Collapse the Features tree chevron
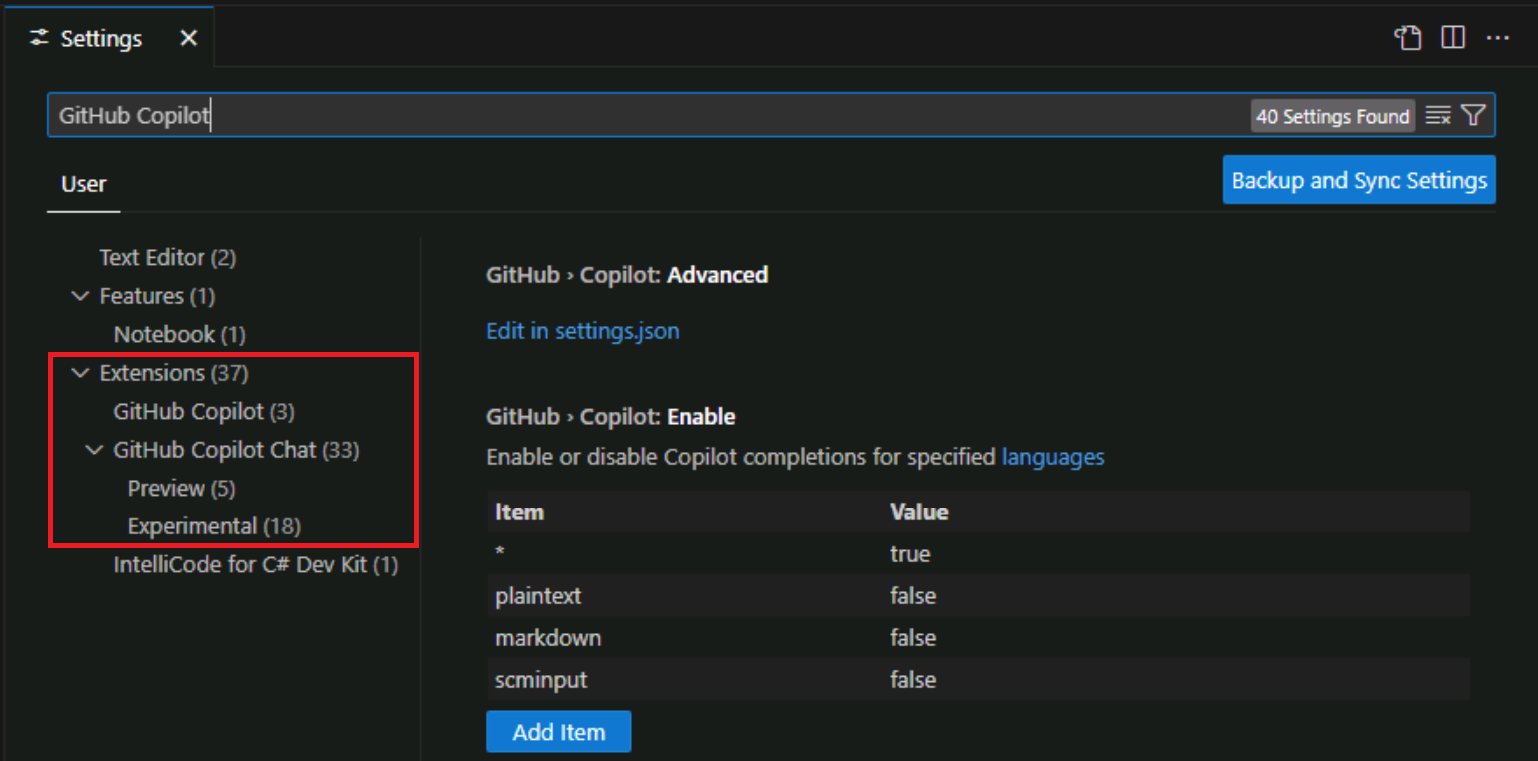This screenshot has height=761, width=1538. click(81, 296)
